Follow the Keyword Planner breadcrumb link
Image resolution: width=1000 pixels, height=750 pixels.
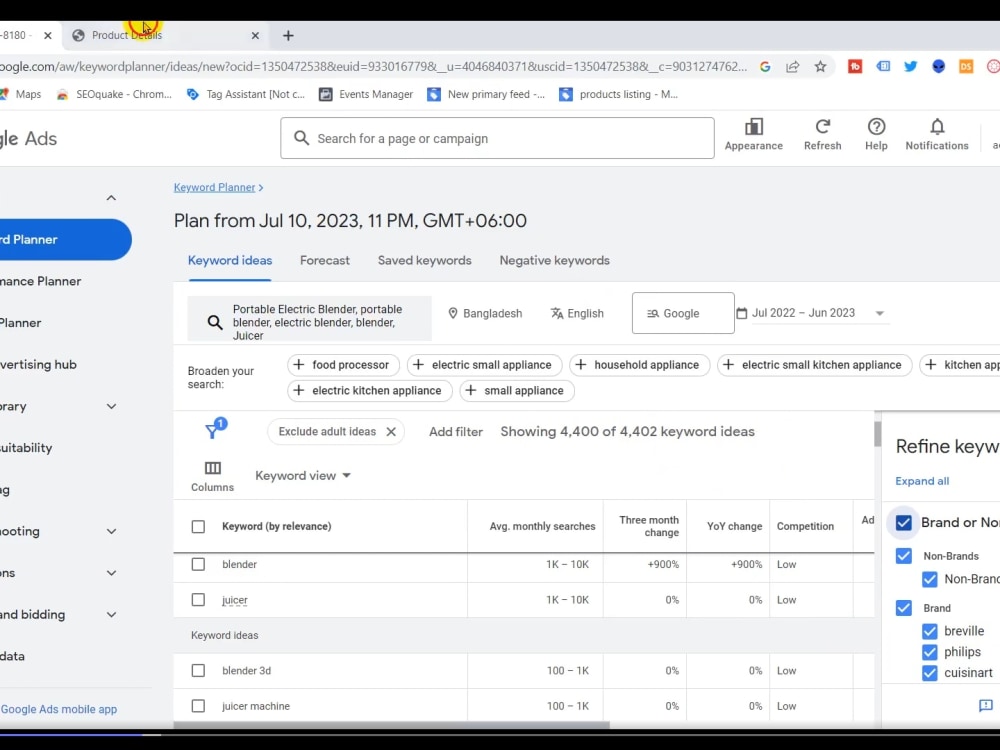pyautogui.click(x=214, y=188)
